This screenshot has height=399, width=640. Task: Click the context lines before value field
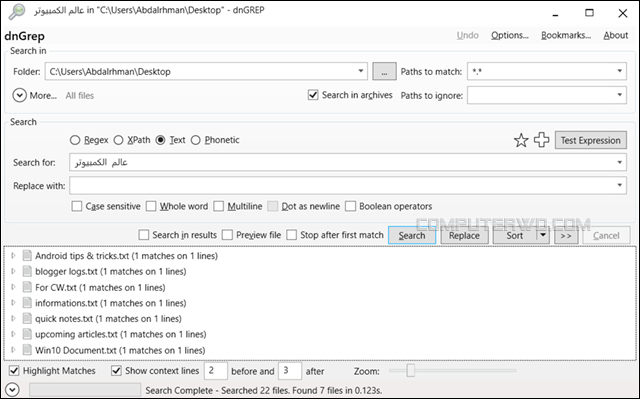pos(216,371)
